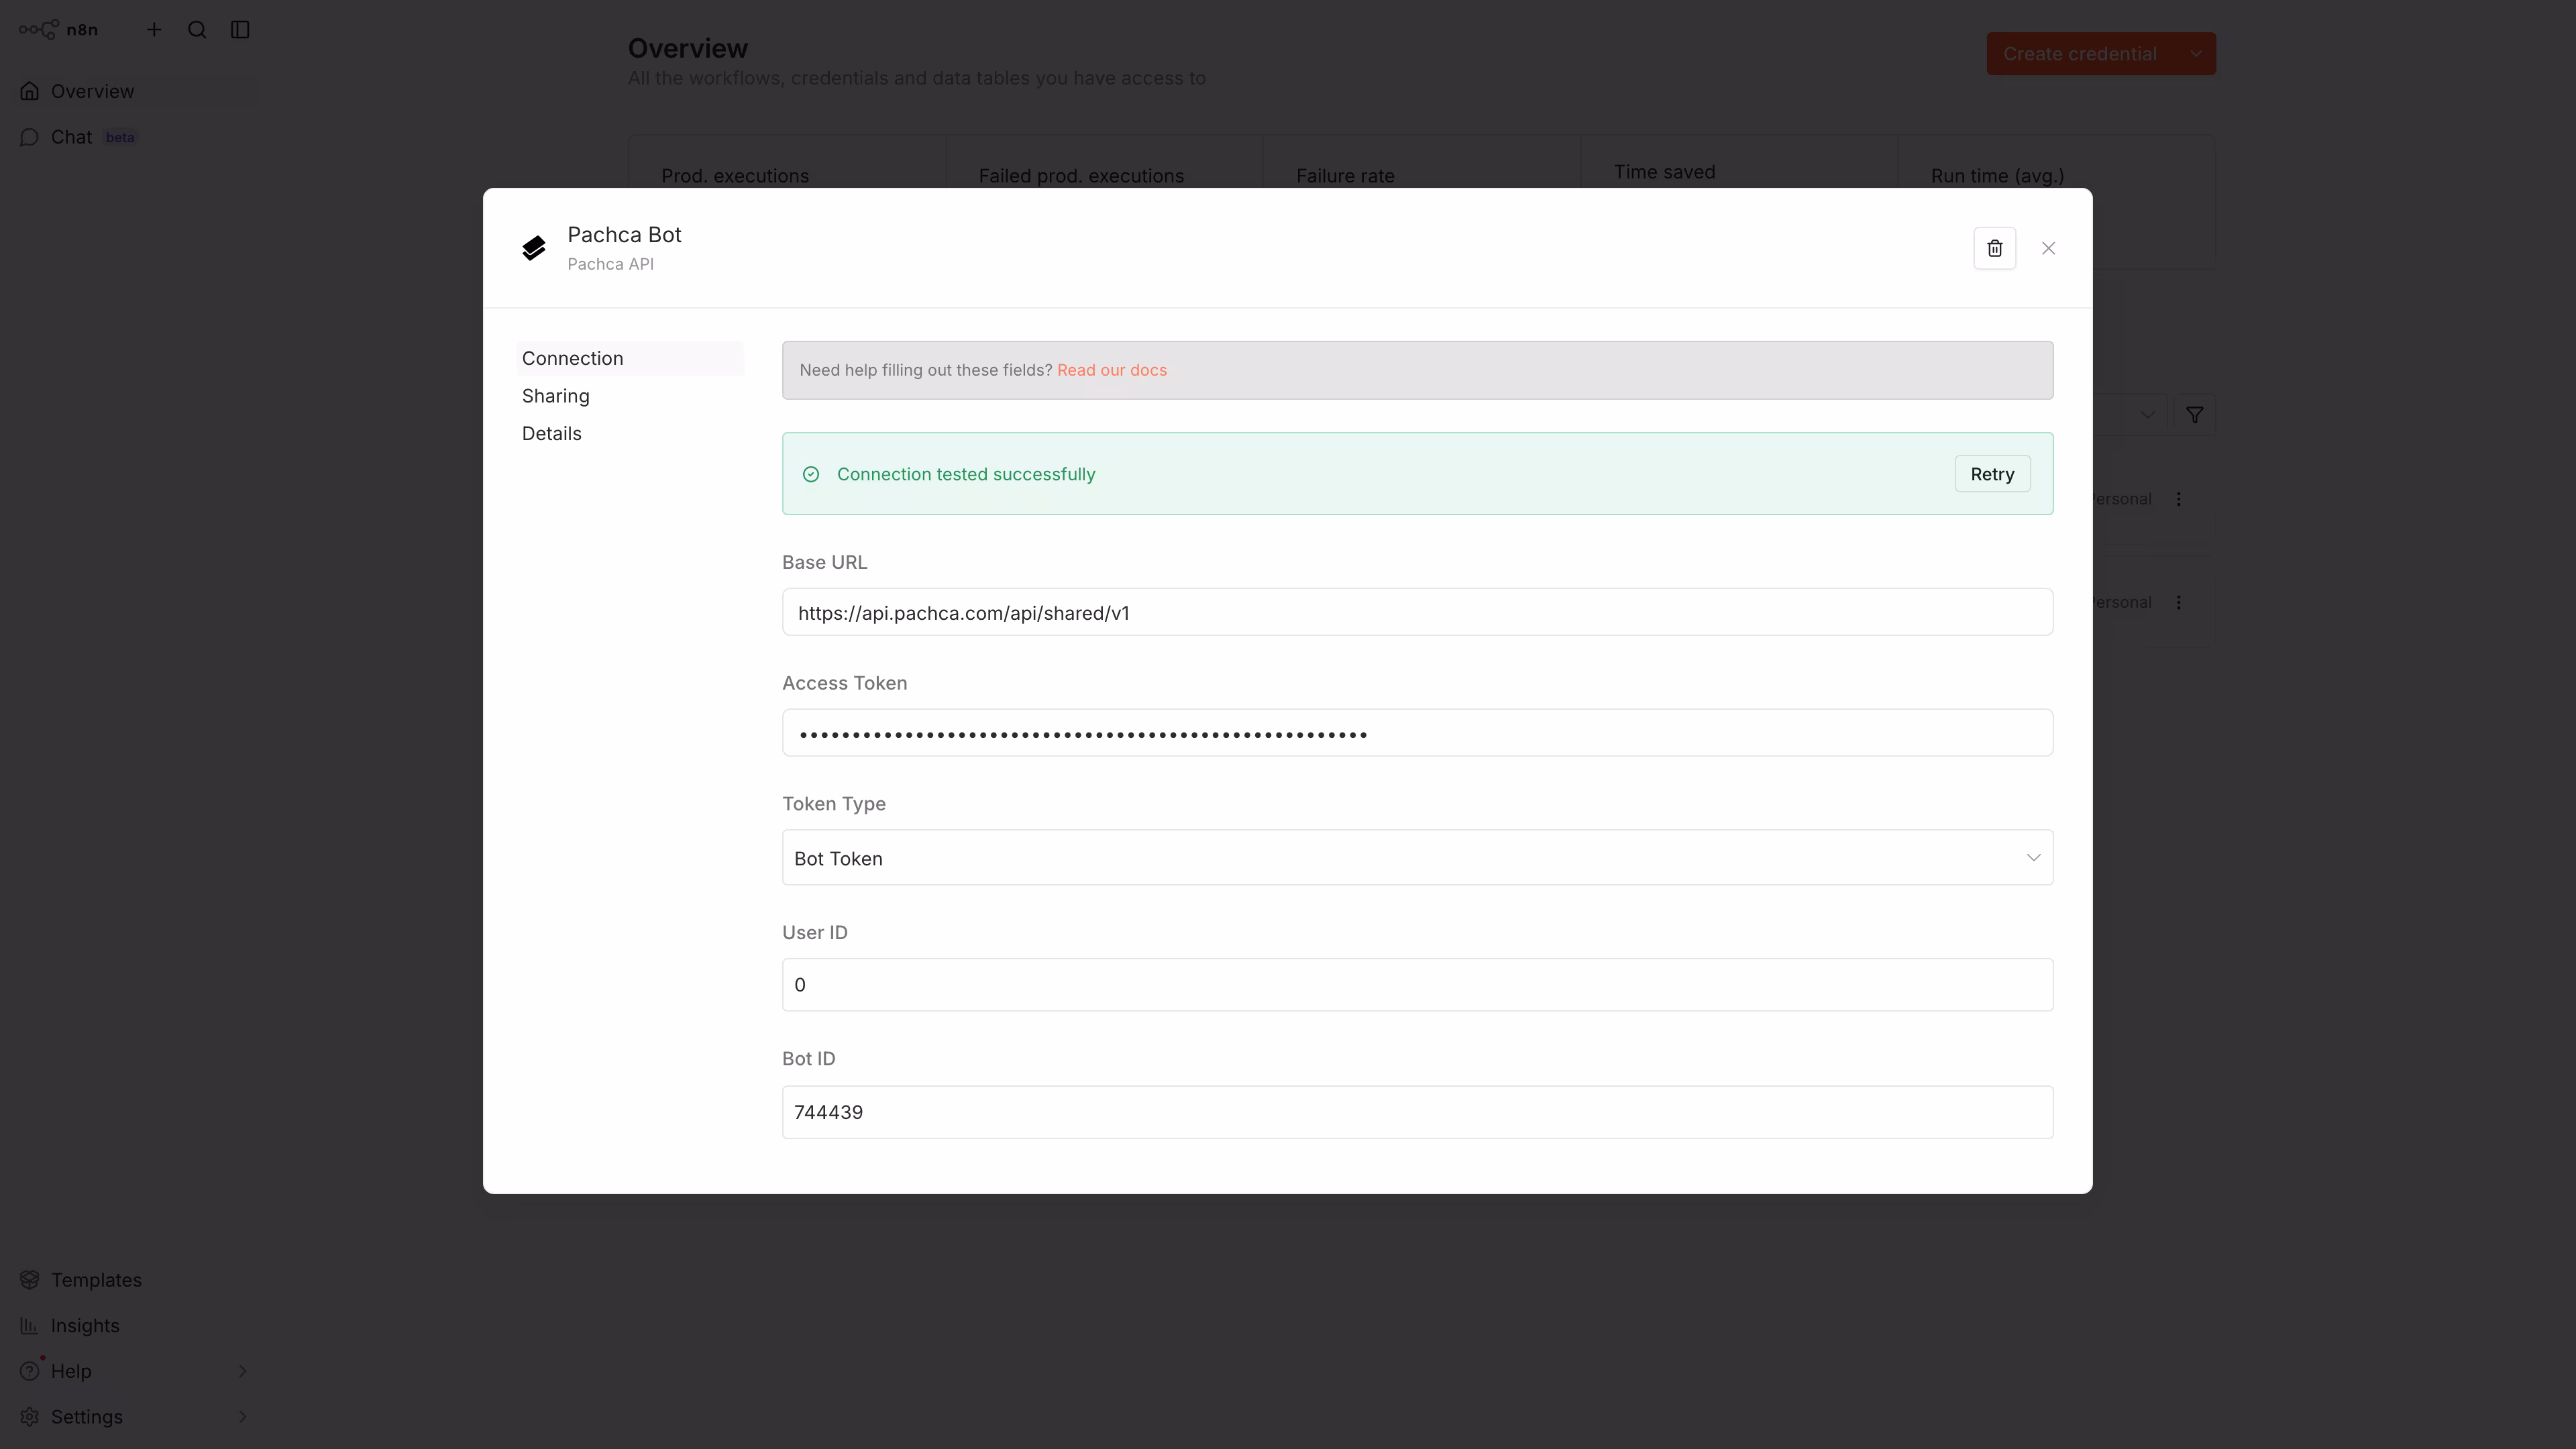Click the Base URL input field
The image size is (2576, 1449).
pyautogui.click(x=1417, y=613)
